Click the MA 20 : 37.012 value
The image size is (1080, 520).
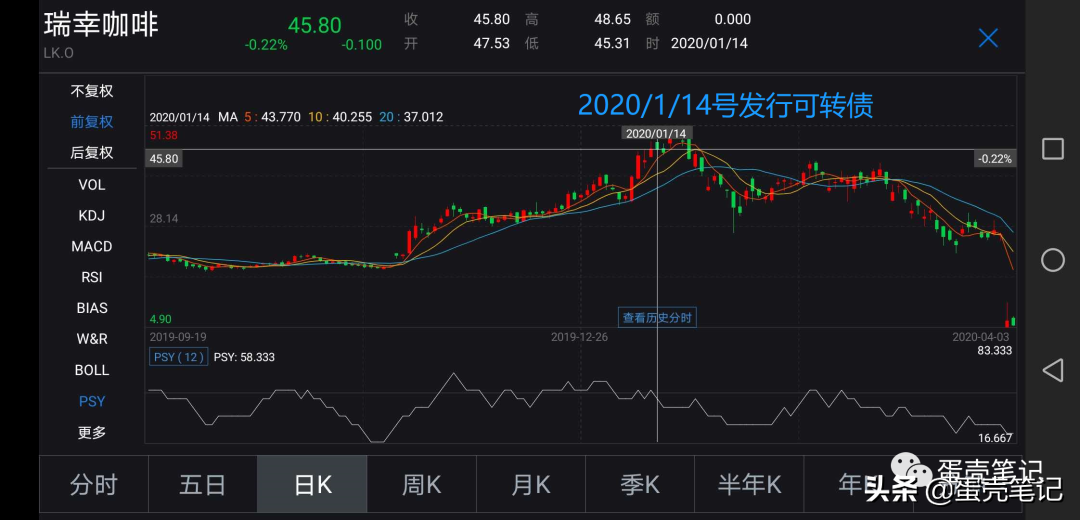(411, 117)
